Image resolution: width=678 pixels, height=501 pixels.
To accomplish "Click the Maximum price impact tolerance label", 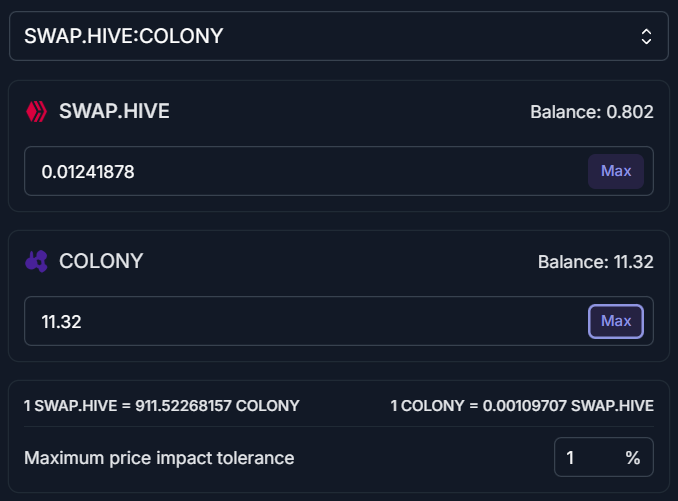I will point(159,458).
